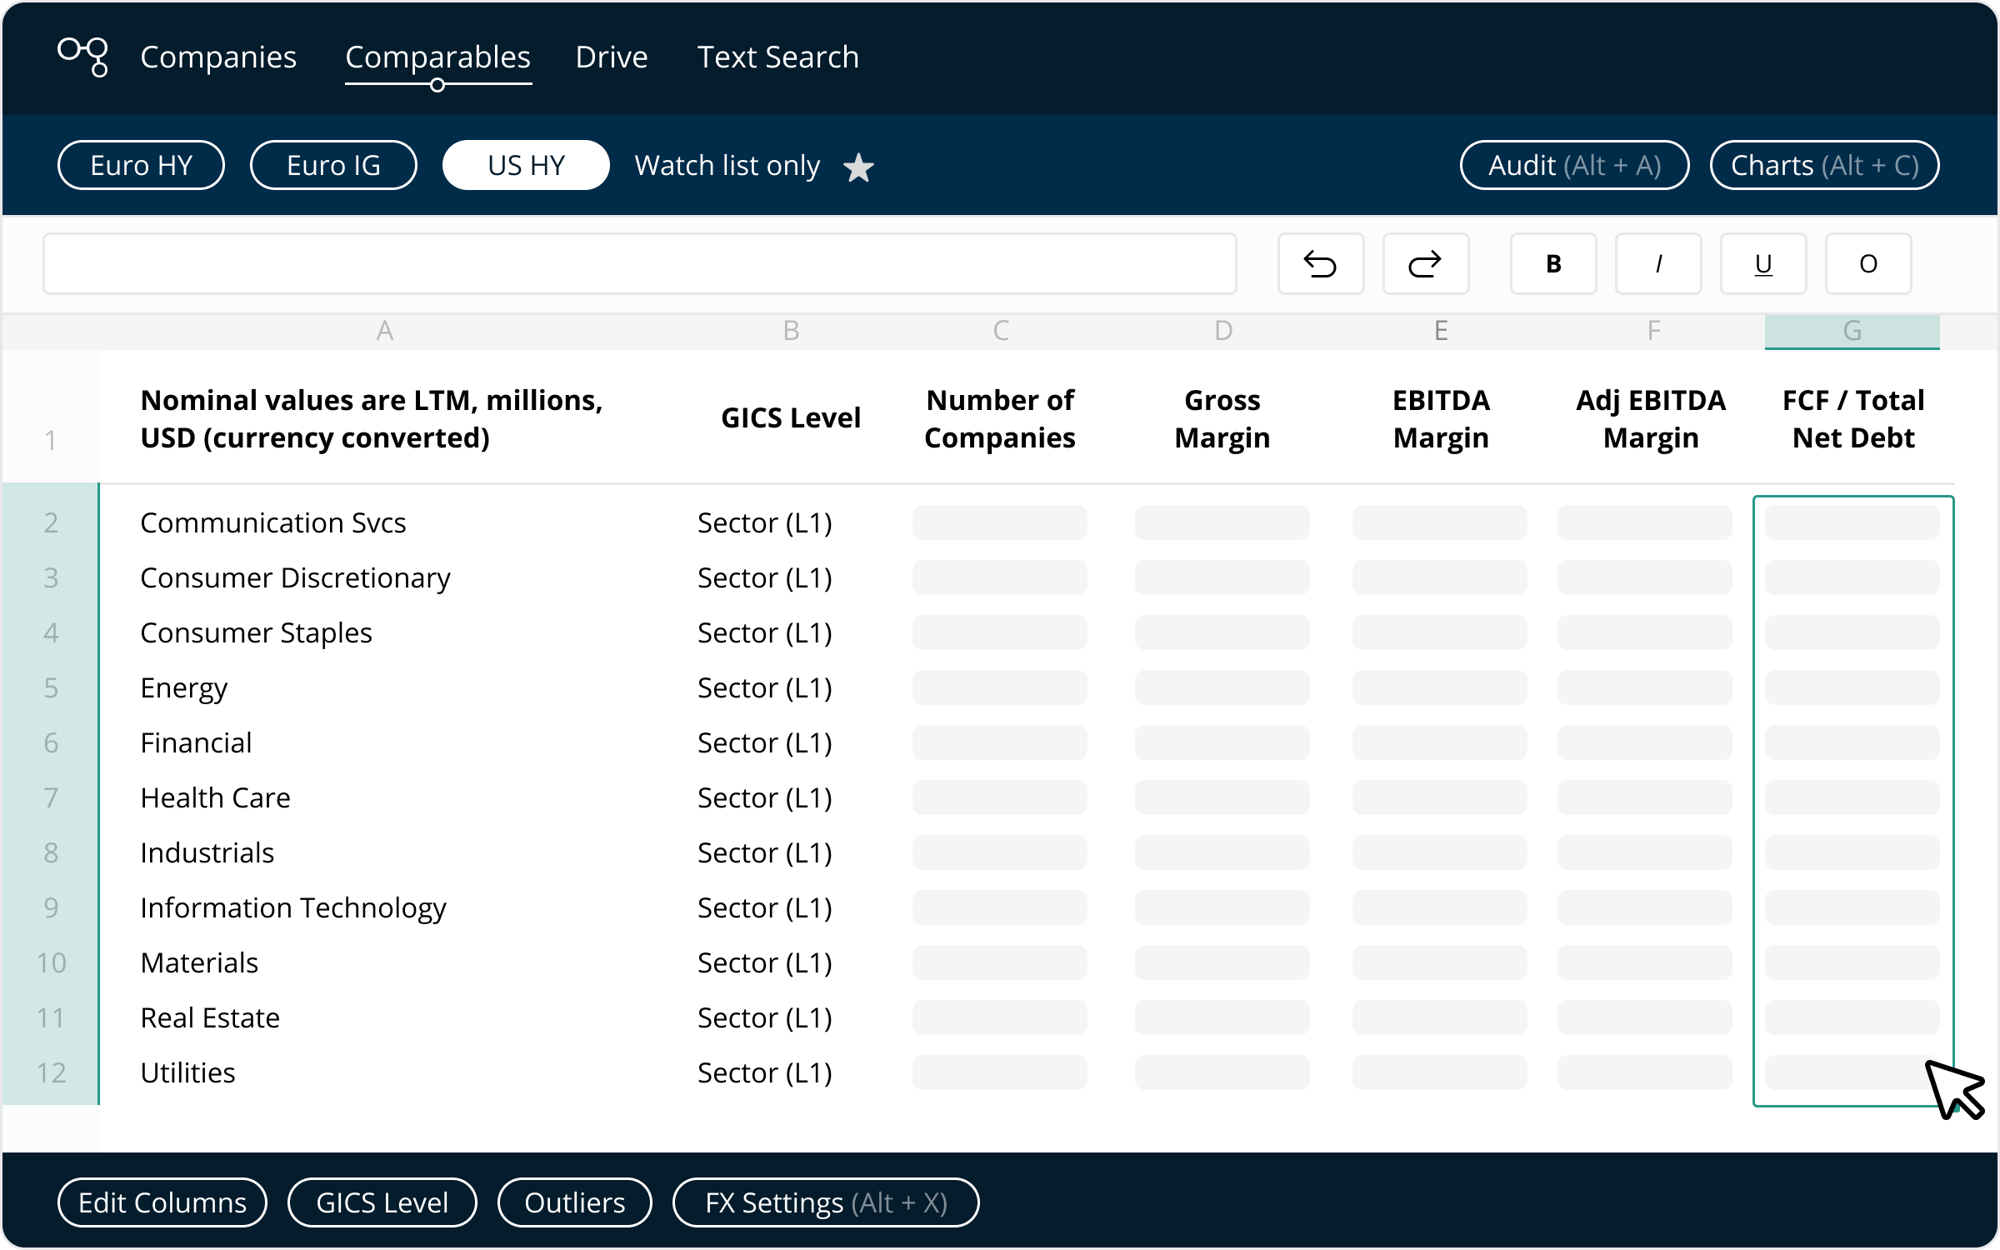The height and width of the screenshot is (1250, 2000).
Task: Open FX Settings
Action: click(826, 1202)
